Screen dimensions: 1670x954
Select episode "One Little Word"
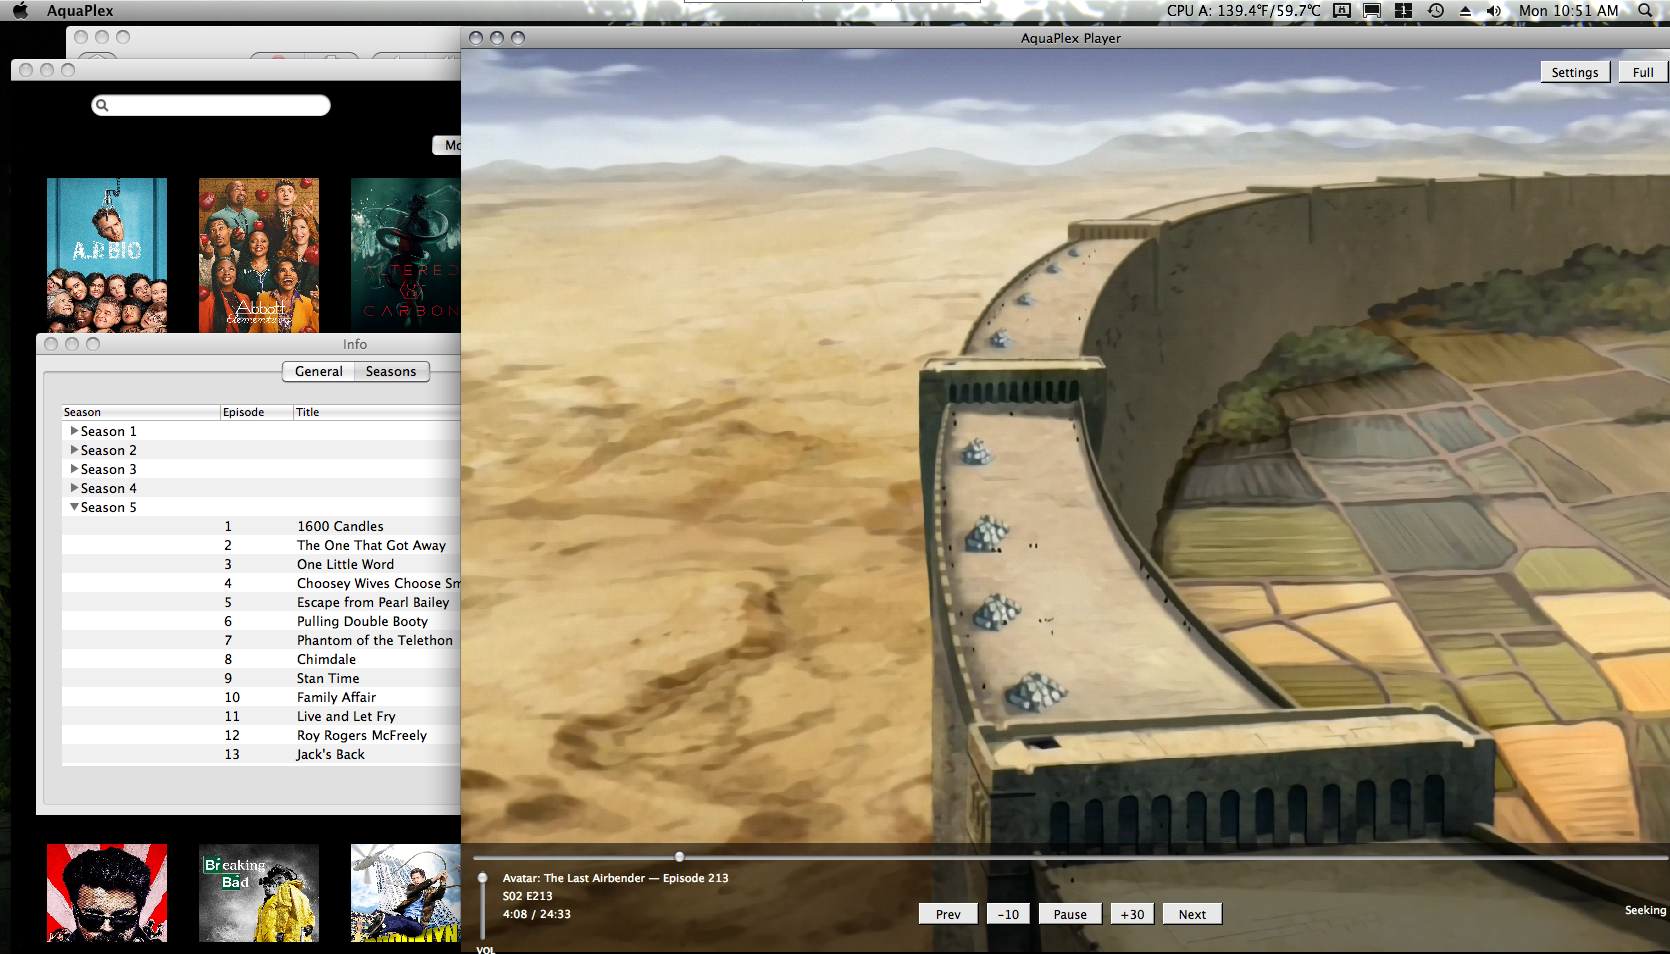(x=261, y=564)
